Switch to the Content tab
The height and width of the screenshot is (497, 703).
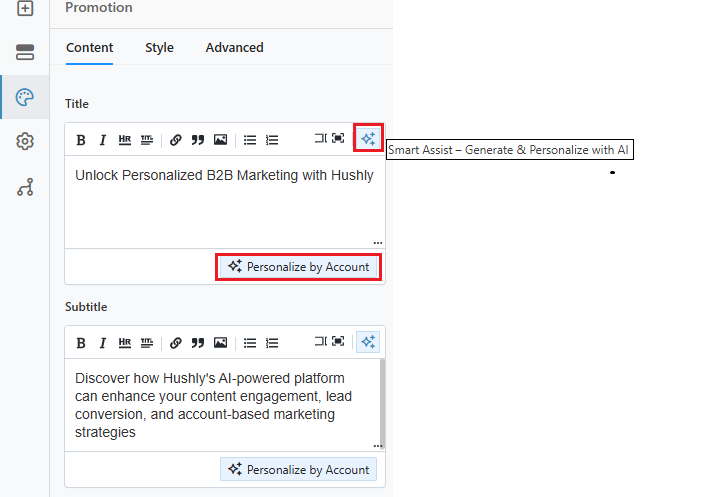89,48
